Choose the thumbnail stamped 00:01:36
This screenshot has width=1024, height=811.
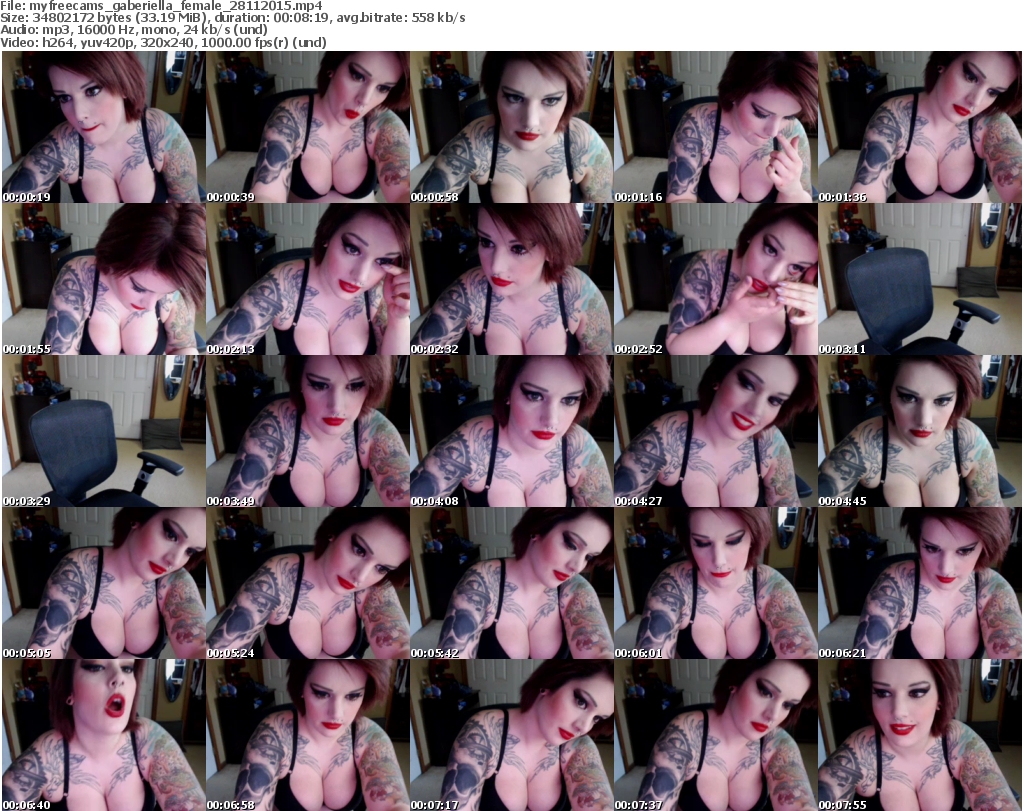[920, 127]
